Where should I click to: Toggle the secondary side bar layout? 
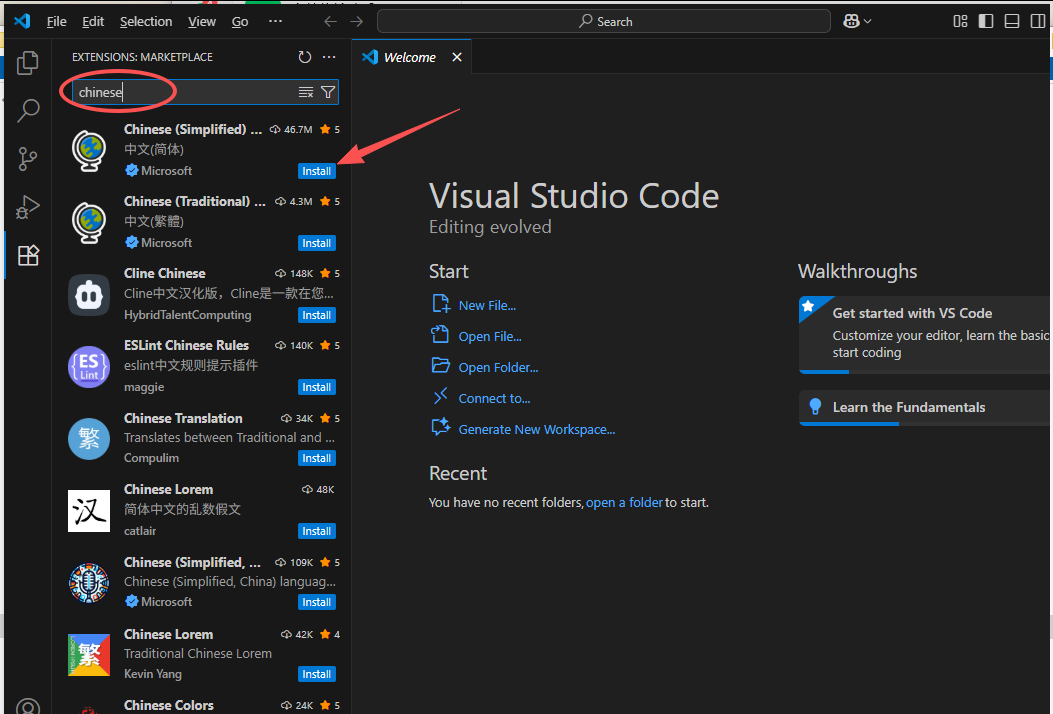tap(1038, 21)
